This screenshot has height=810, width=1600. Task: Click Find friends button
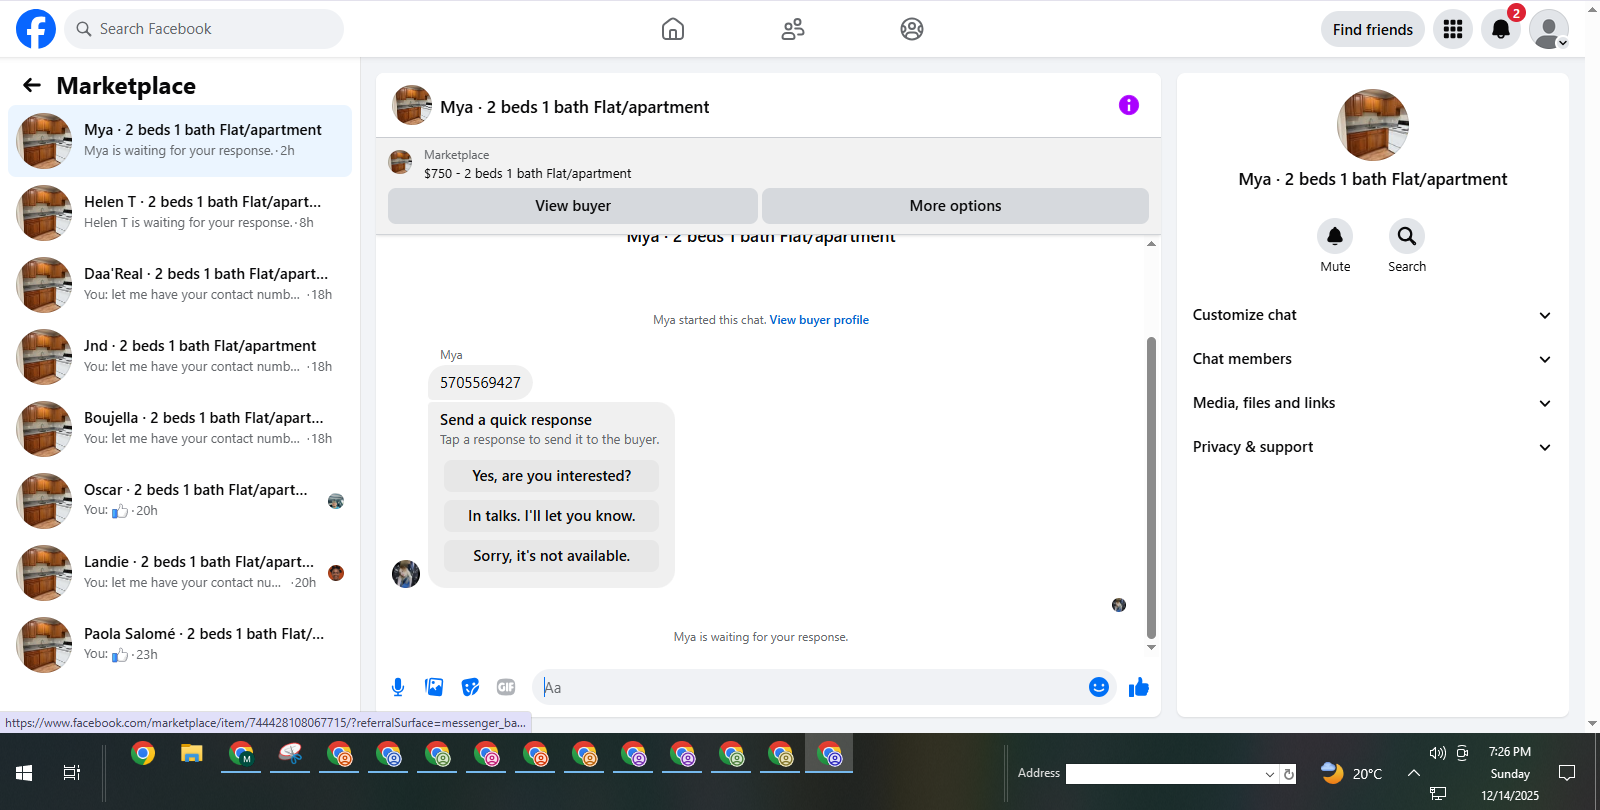[x=1373, y=29]
